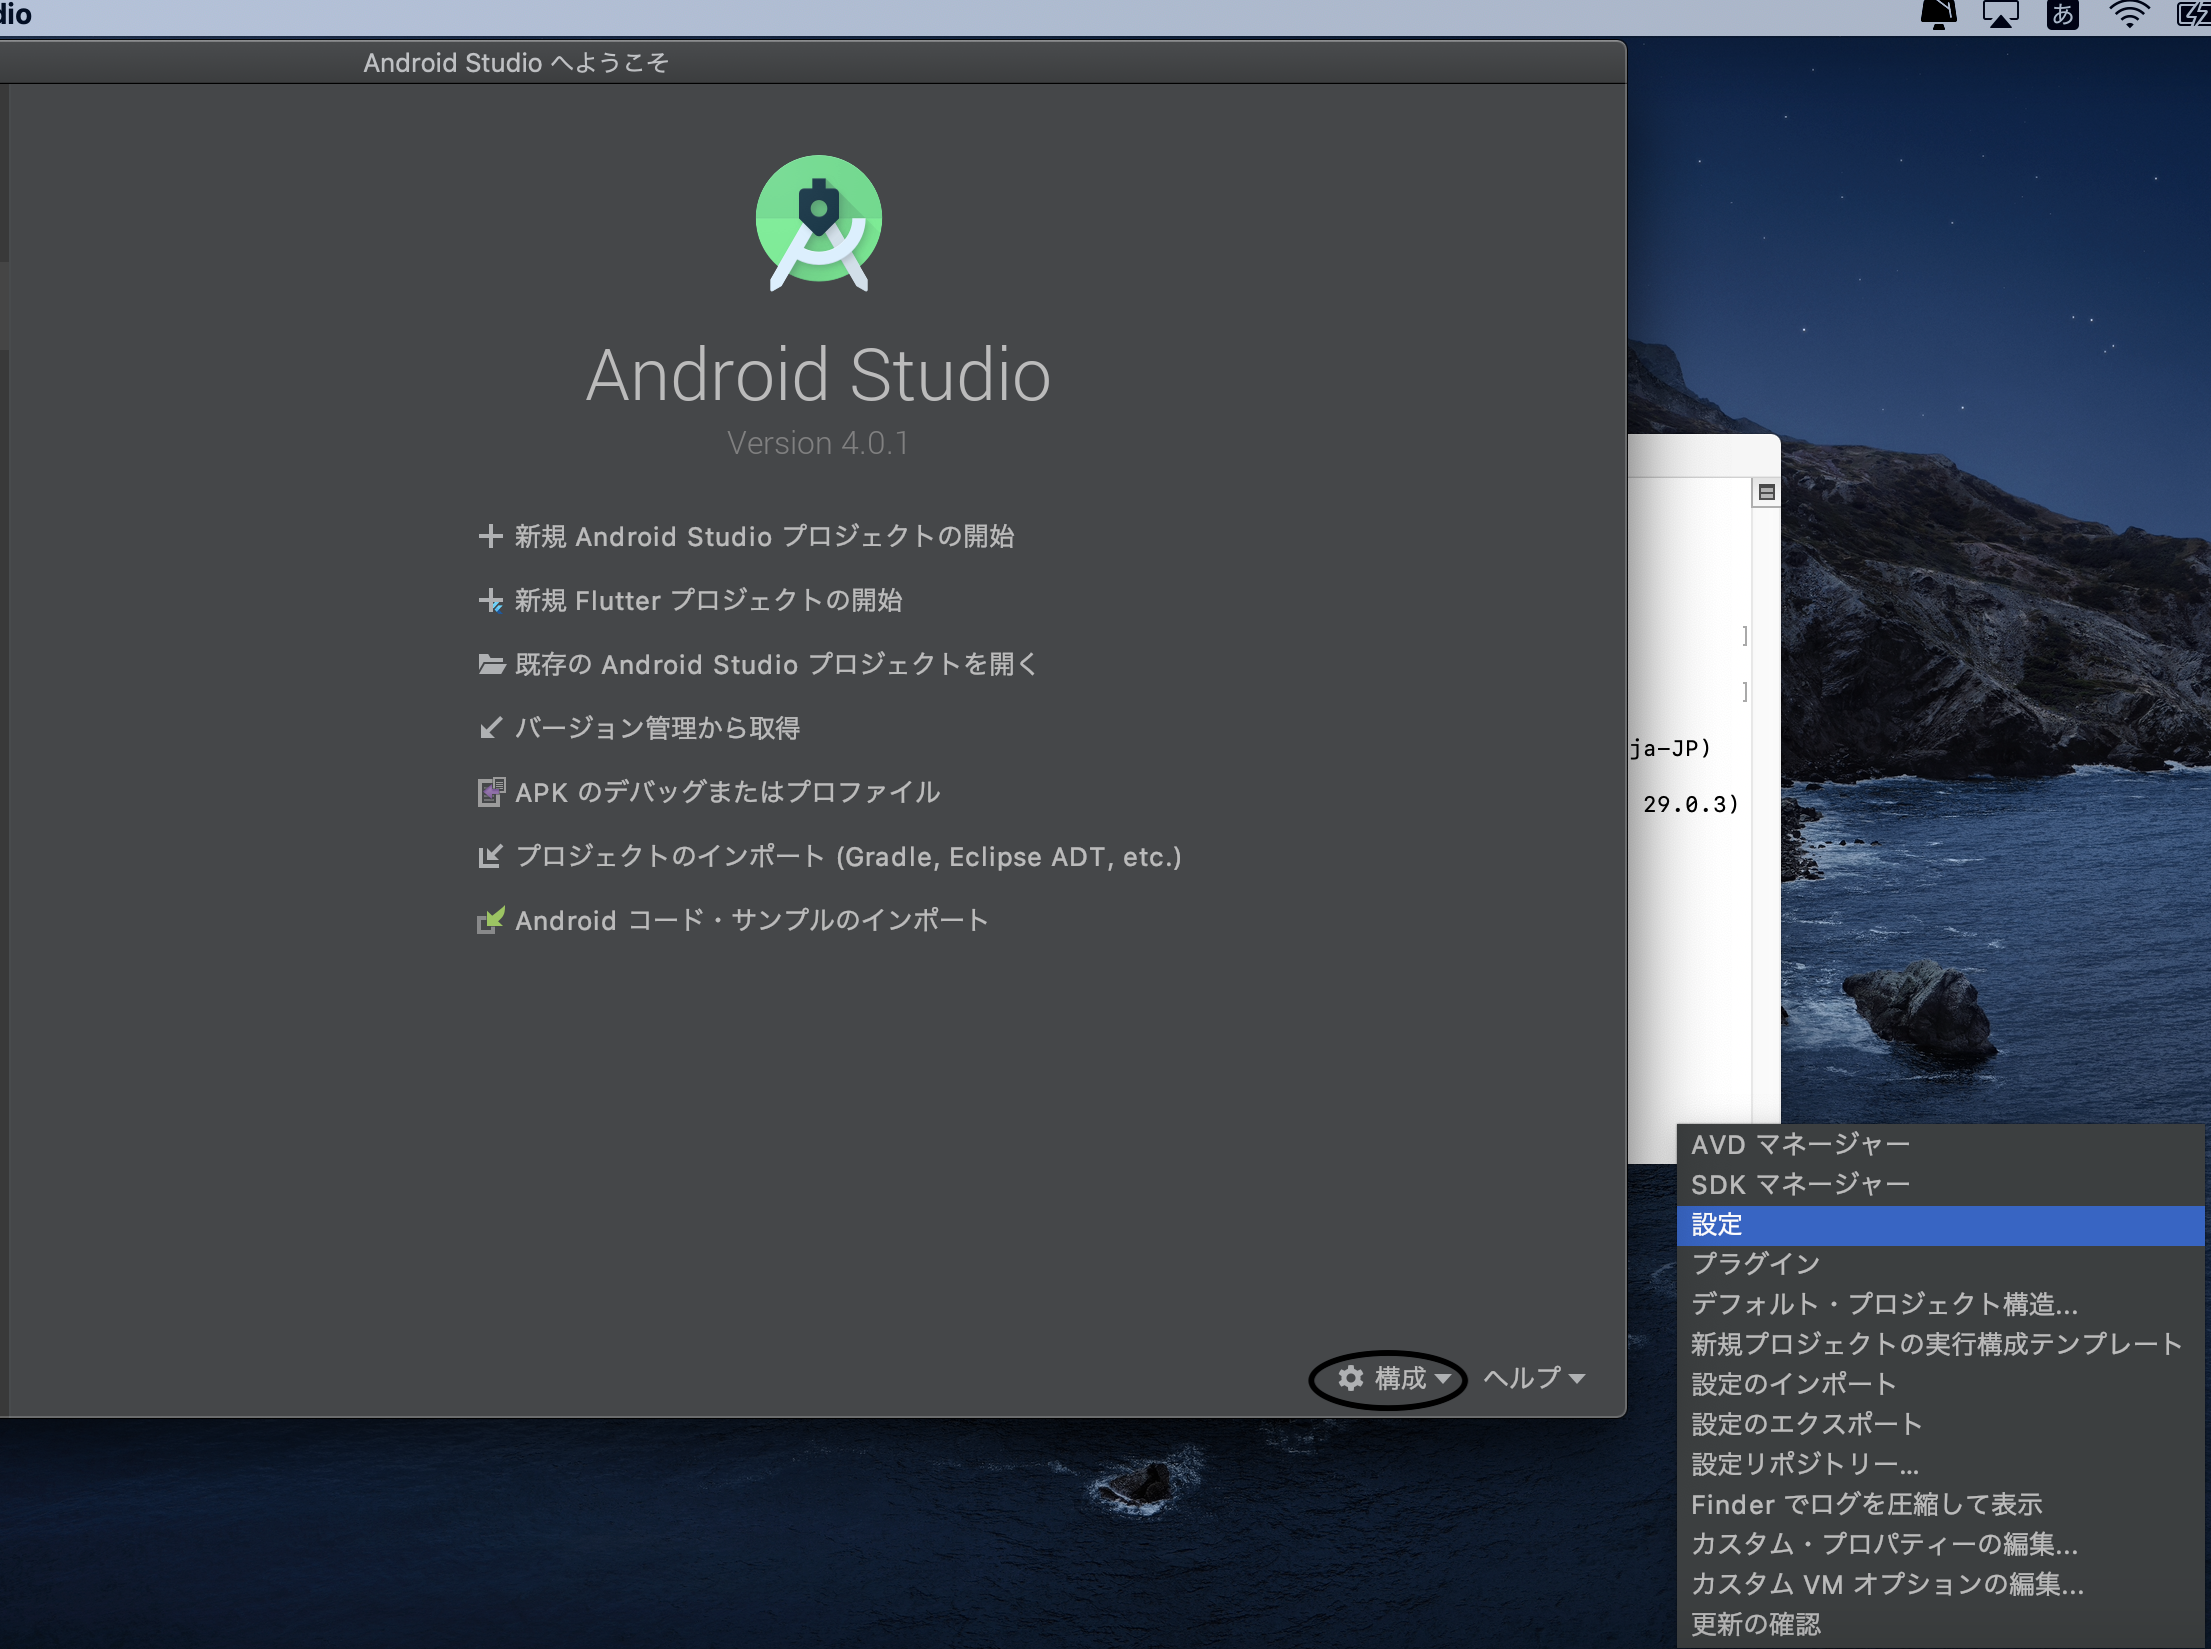Select 更新の確認 menu entry
The height and width of the screenshot is (1649, 2211).
coord(1940,1624)
